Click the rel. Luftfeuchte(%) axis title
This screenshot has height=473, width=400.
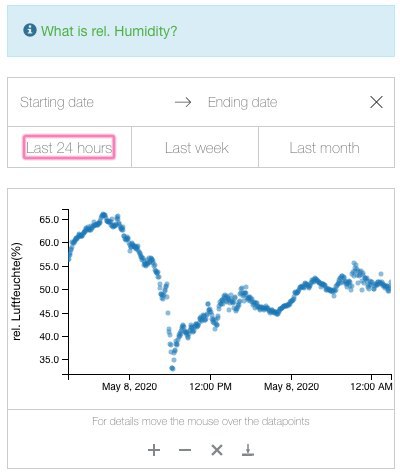pos(17,292)
